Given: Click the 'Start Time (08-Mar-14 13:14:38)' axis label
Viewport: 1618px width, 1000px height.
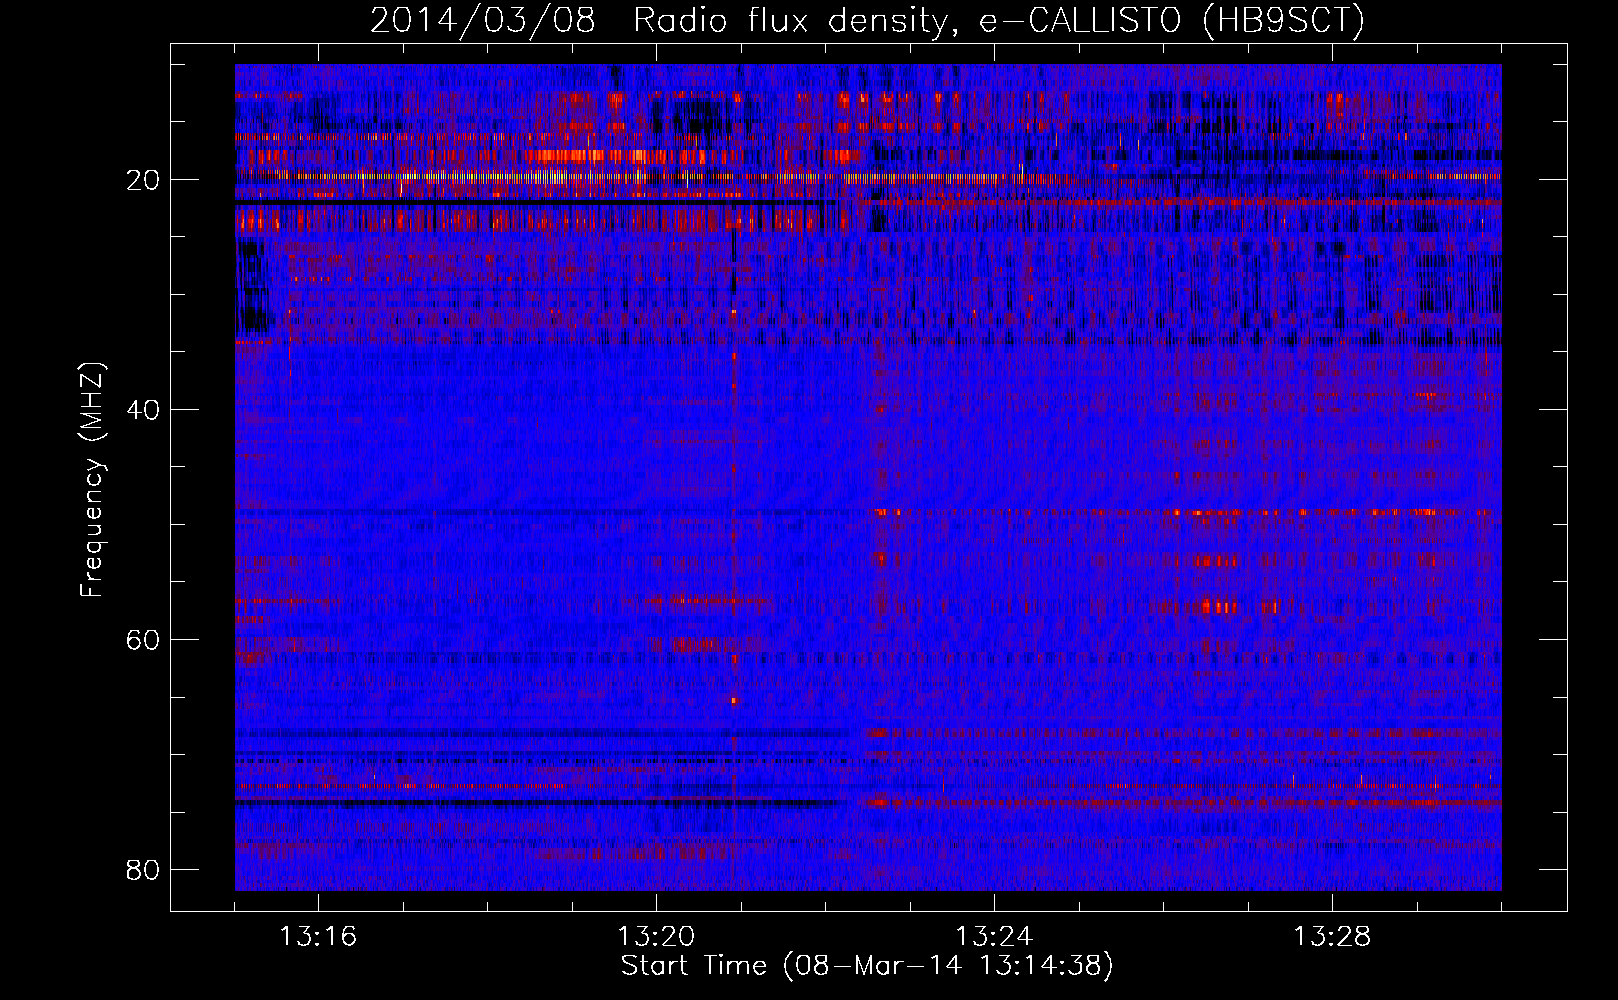Looking at the screenshot, I should [x=867, y=966].
